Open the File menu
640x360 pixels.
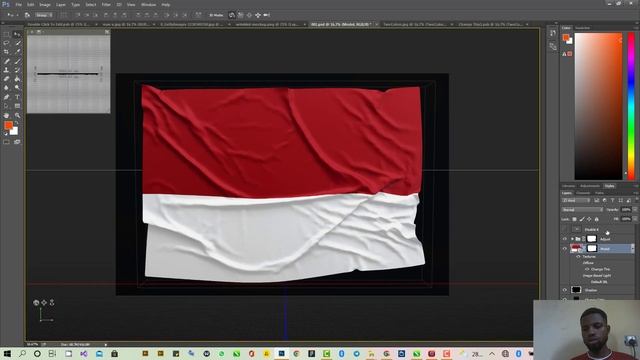(x=18, y=5)
